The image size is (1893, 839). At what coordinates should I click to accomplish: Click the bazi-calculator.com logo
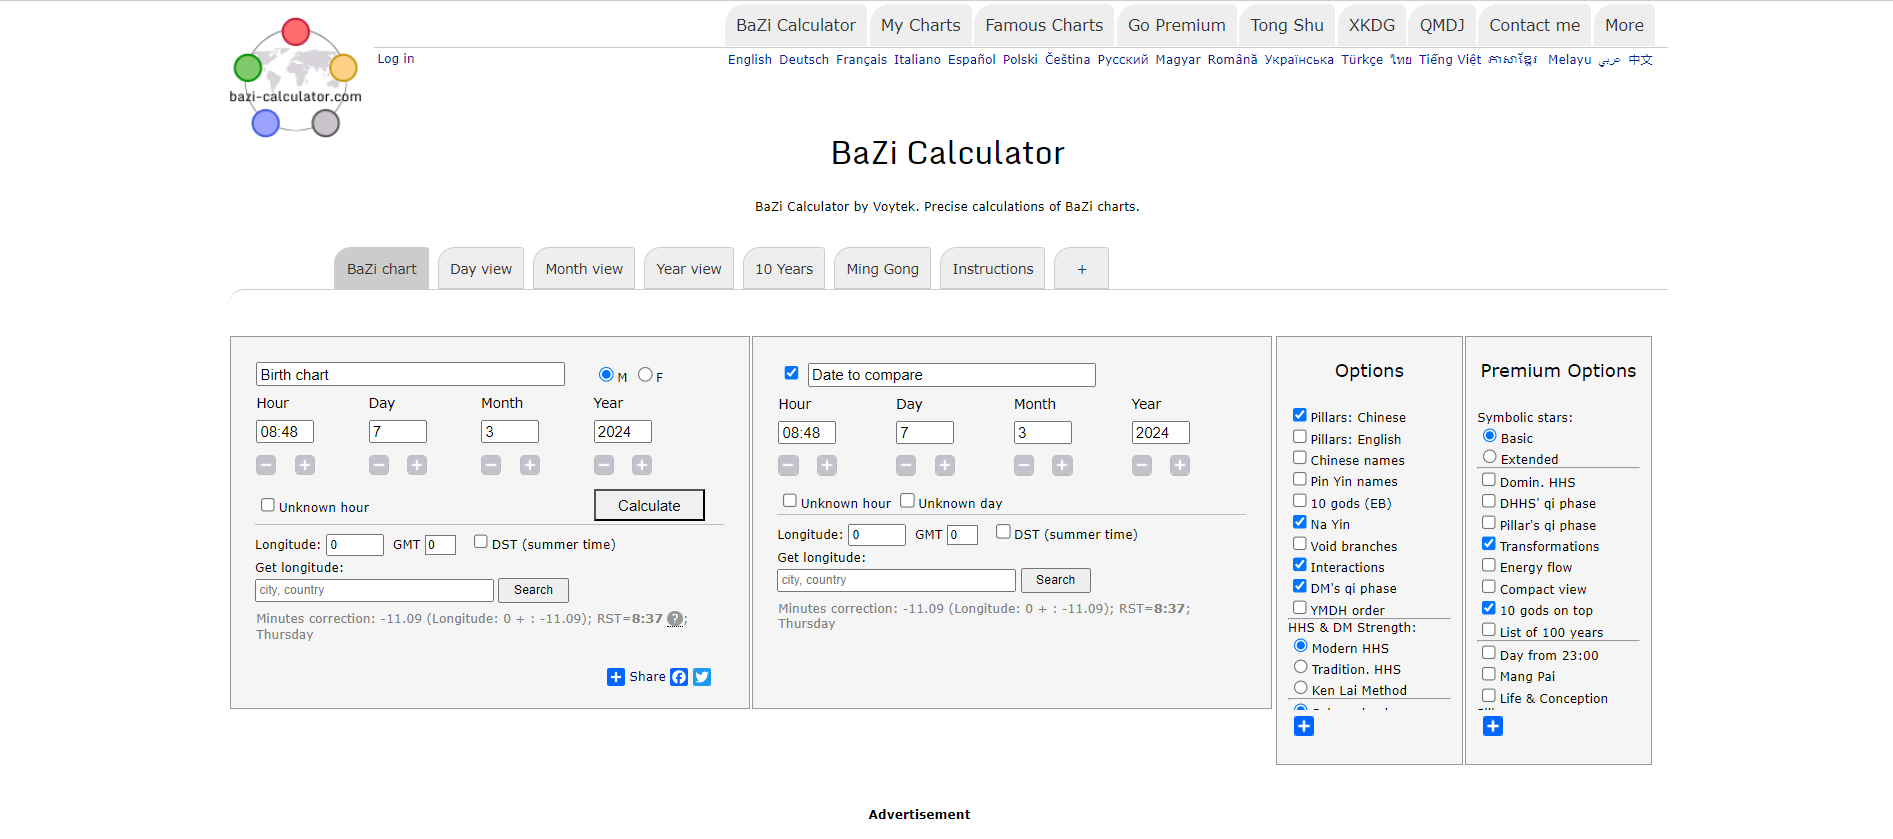(296, 78)
